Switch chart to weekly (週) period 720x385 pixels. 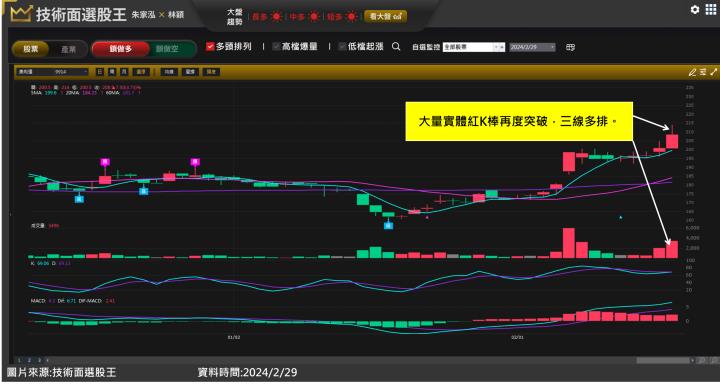coord(112,72)
